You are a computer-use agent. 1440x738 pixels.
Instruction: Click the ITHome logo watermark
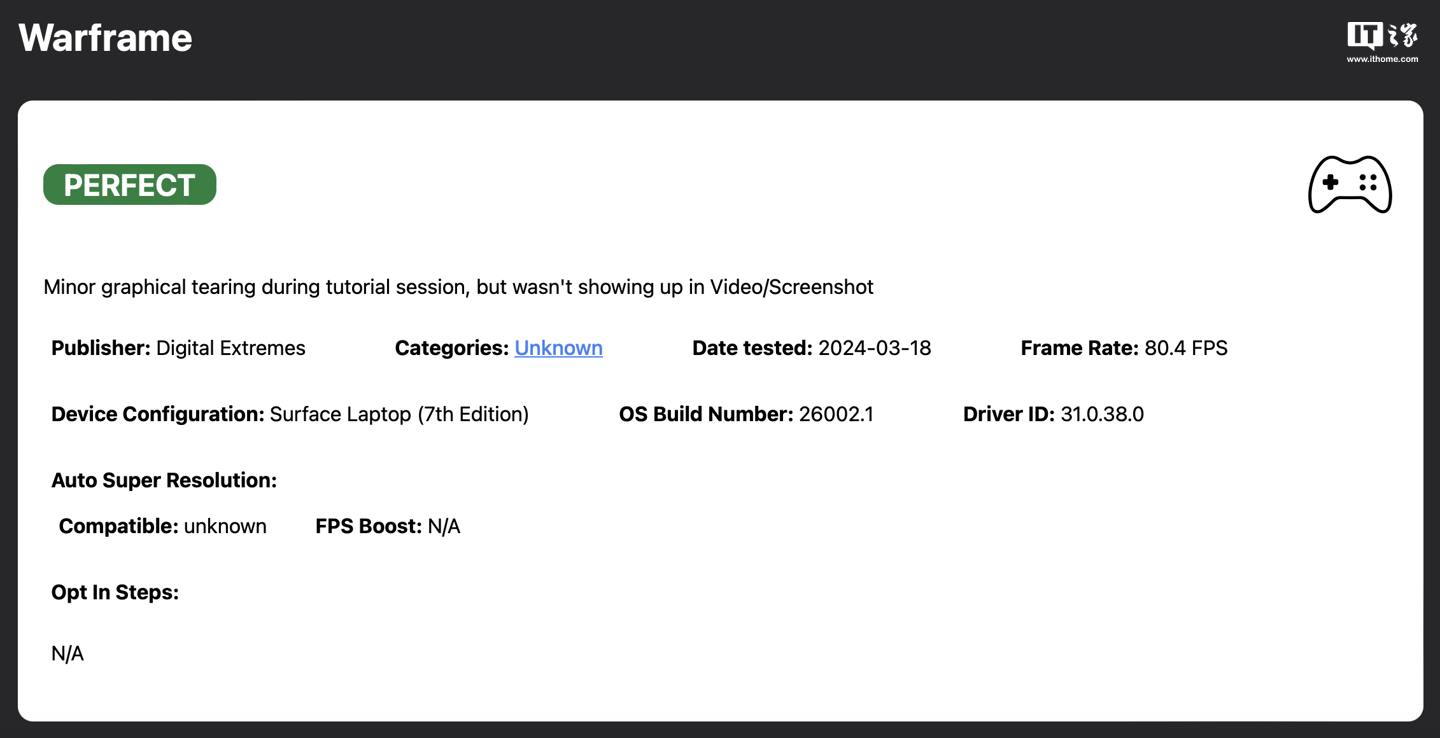point(1381,43)
